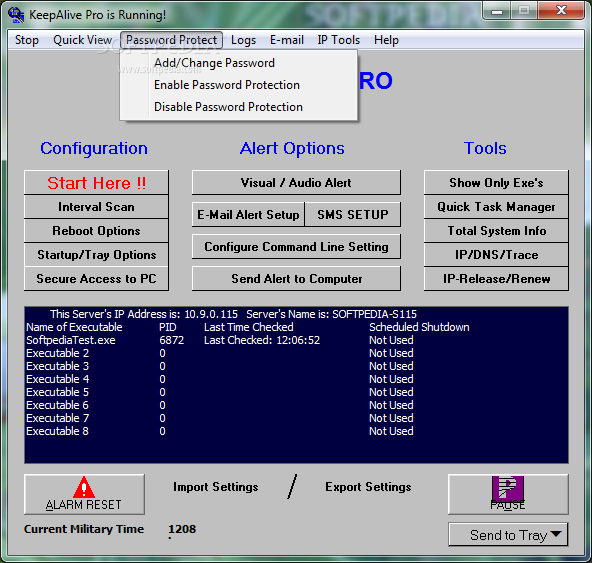Click Export Settings

(368, 487)
